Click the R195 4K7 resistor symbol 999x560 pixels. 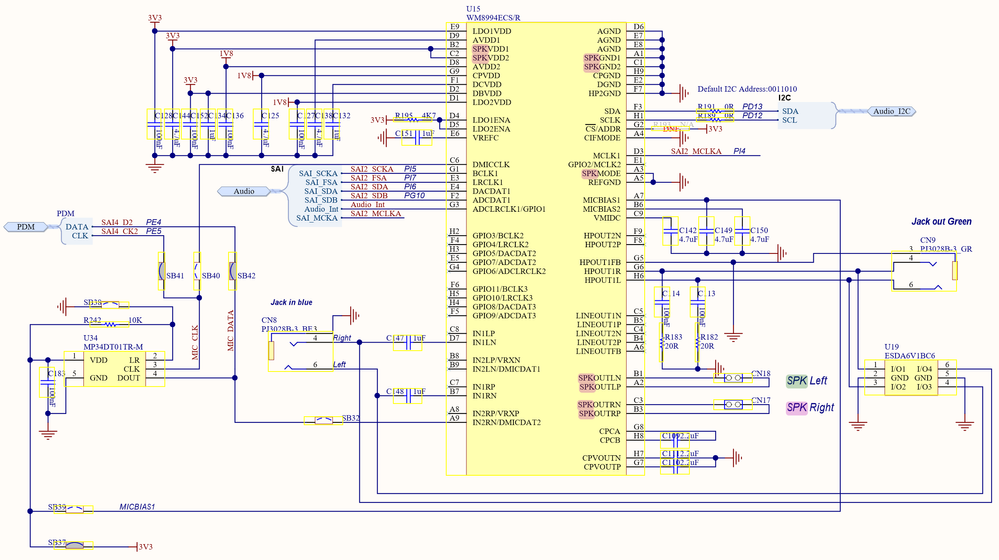click(x=413, y=119)
